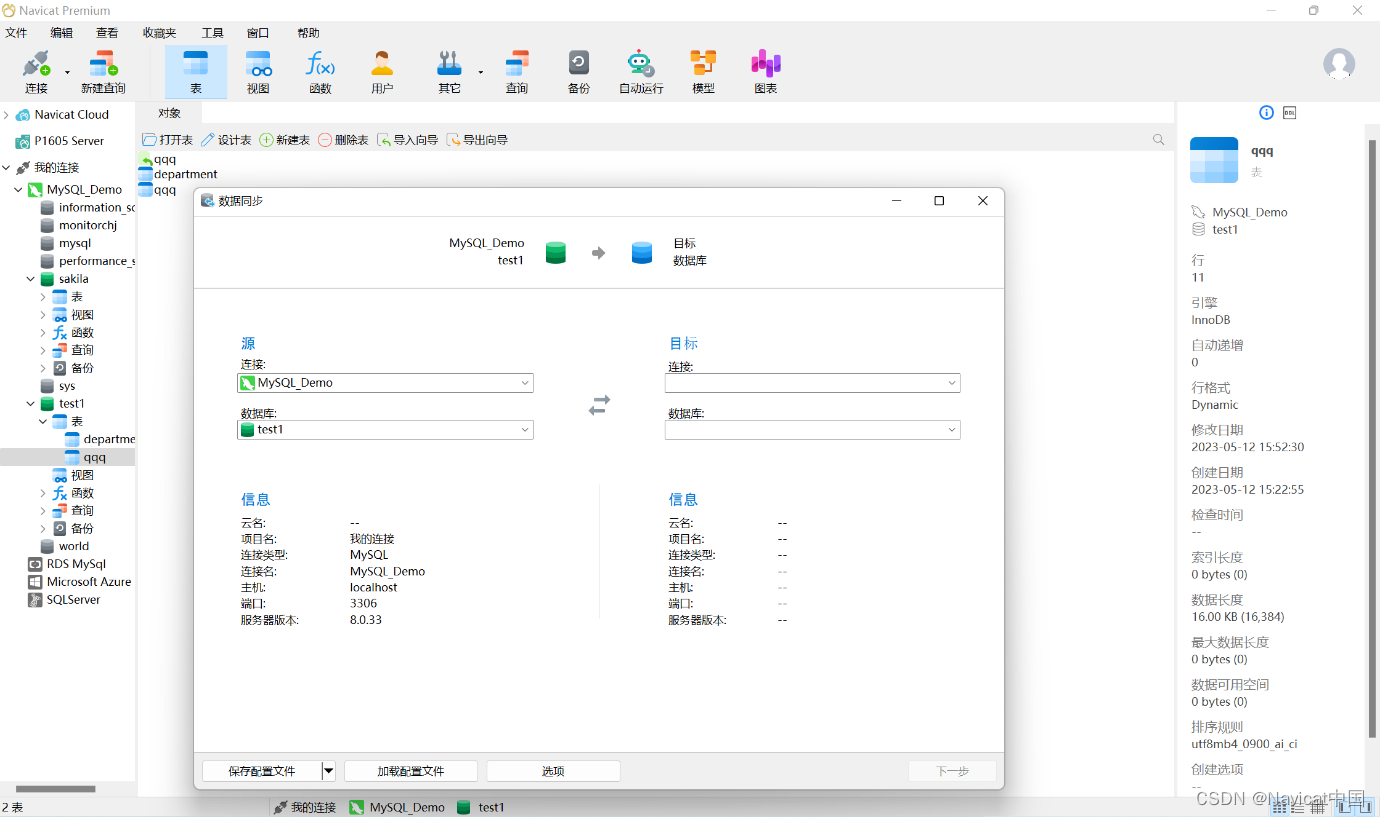The width and height of the screenshot is (1380, 817).
Task: Open the 用户 (User) toolbar icon
Action: (382, 72)
